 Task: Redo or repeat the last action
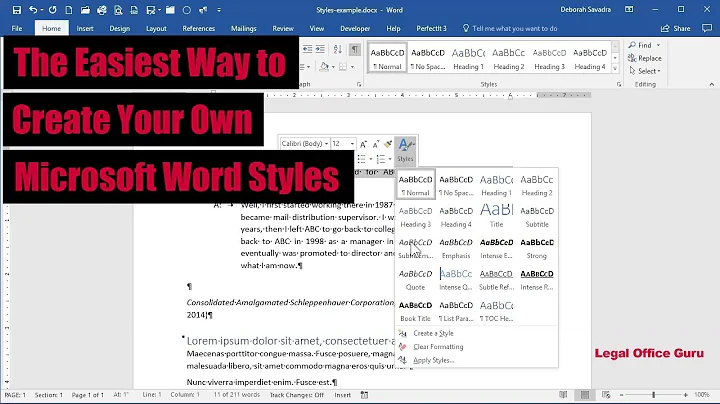click(52, 10)
